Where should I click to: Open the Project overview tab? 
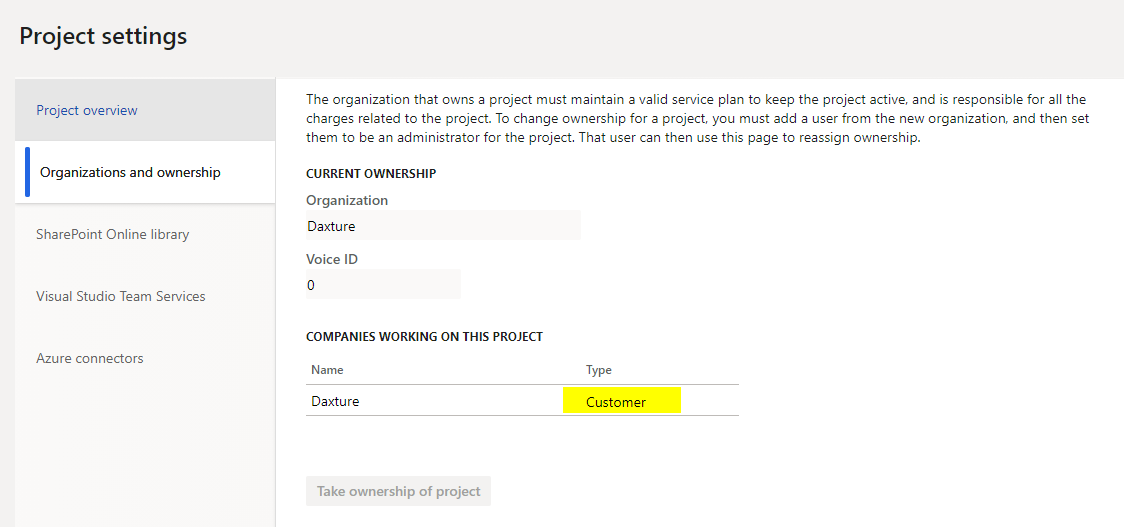click(x=145, y=110)
